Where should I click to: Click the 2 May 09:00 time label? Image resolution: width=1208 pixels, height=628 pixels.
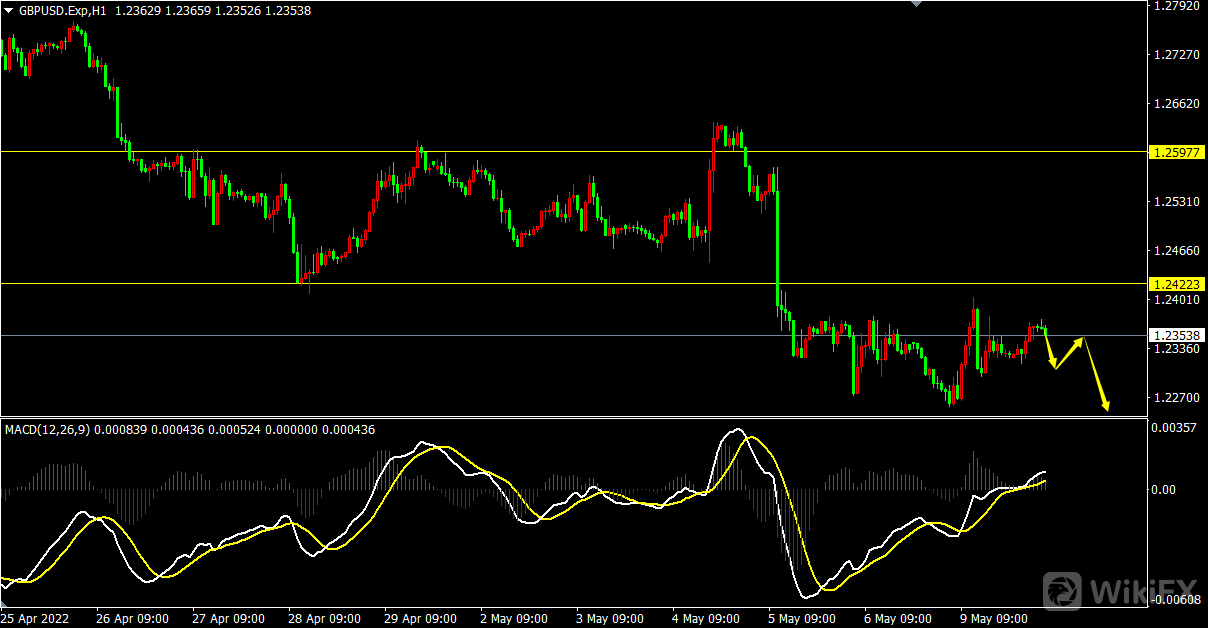click(x=514, y=619)
